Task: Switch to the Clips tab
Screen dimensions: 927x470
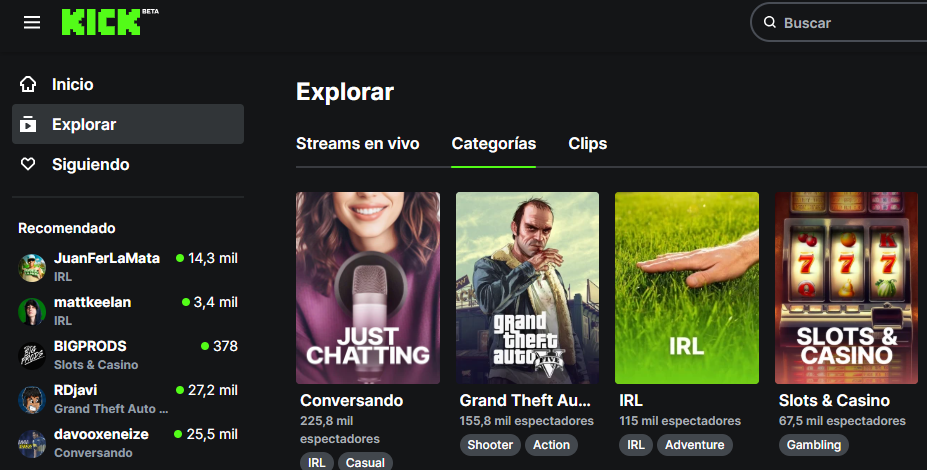Action: coord(588,144)
